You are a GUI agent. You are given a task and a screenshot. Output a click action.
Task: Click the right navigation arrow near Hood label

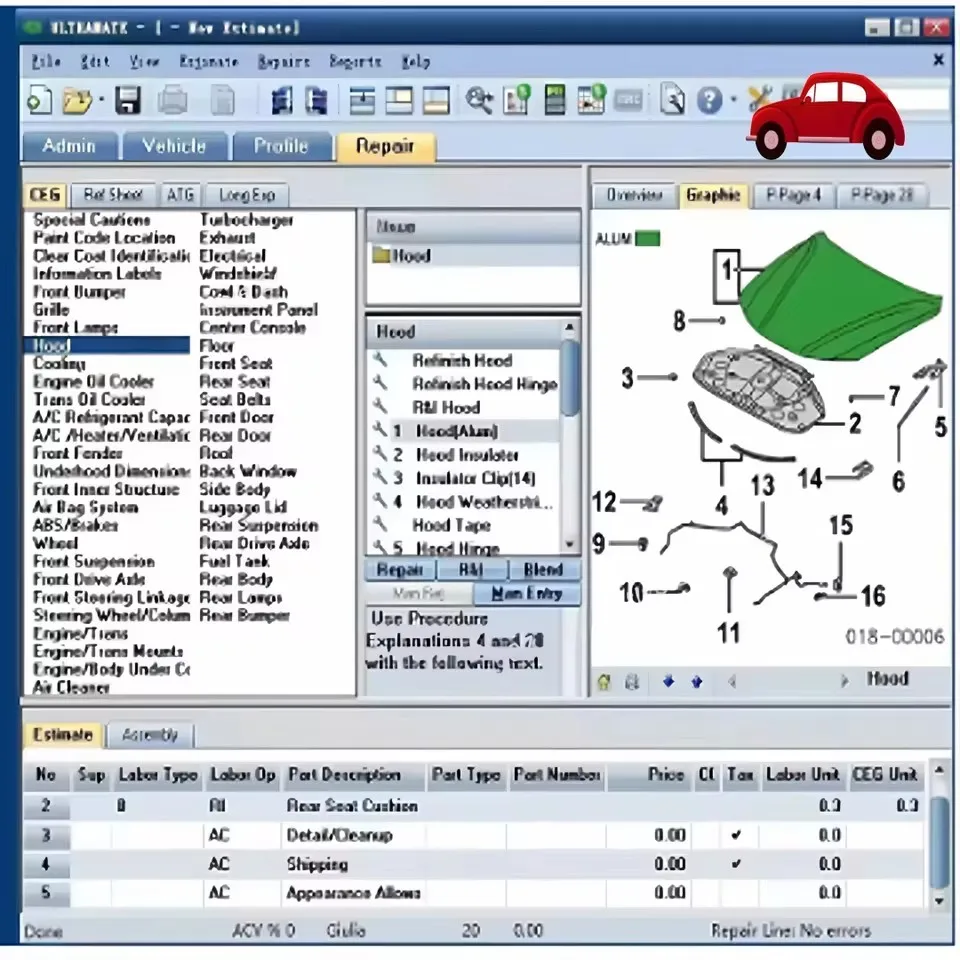pyautogui.click(x=845, y=681)
